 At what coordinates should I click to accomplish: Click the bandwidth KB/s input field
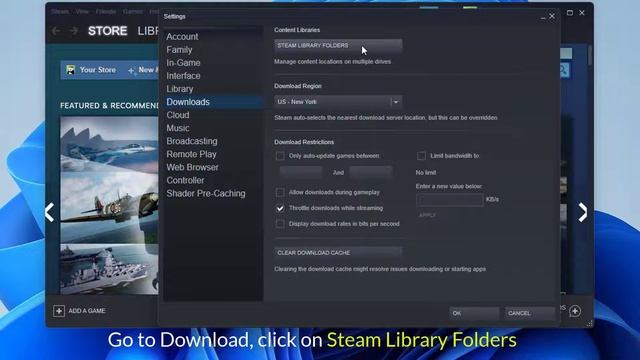(449, 200)
